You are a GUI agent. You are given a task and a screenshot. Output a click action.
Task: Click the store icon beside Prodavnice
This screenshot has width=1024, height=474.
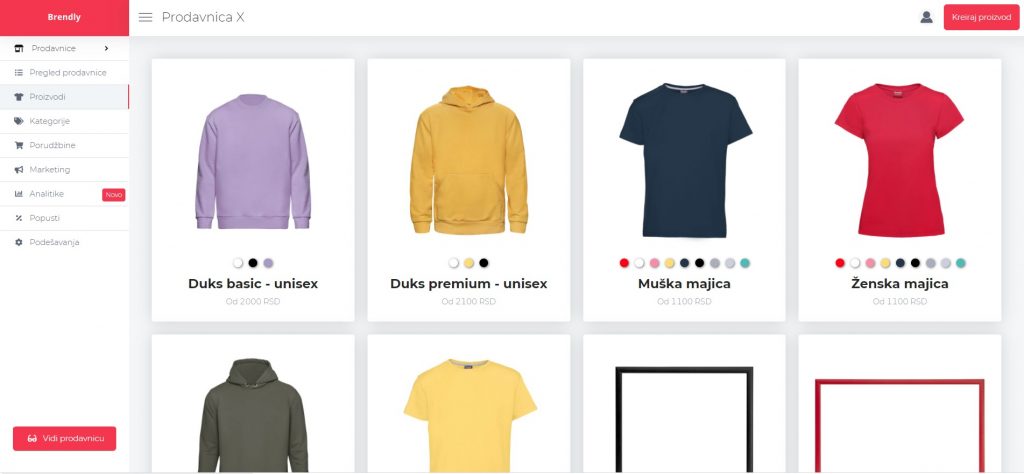tap(19, 48)
